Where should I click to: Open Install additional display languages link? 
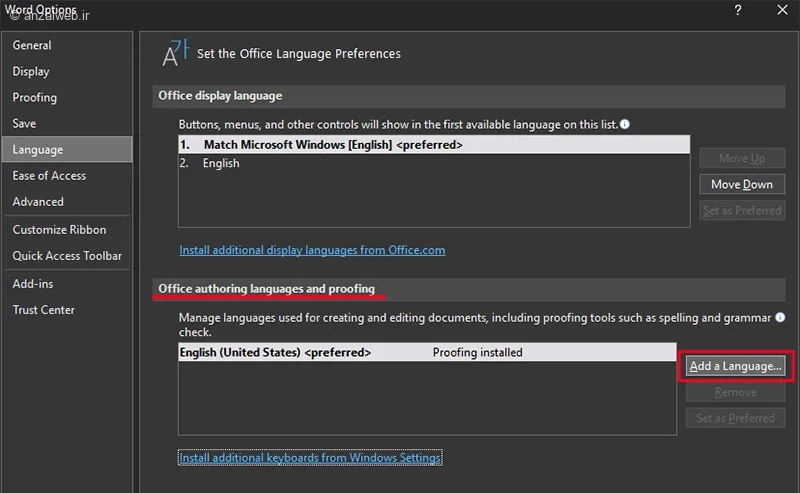312,250
